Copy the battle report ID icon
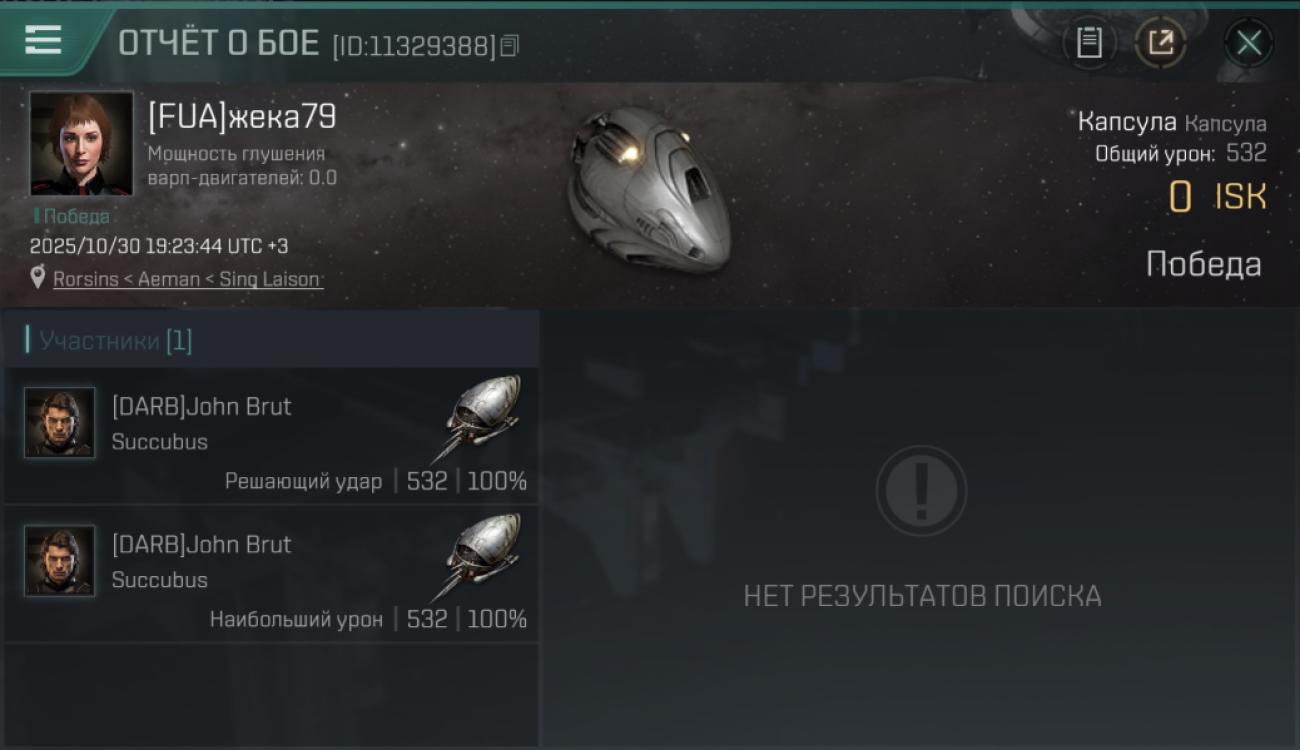 [x=510, y=46]
